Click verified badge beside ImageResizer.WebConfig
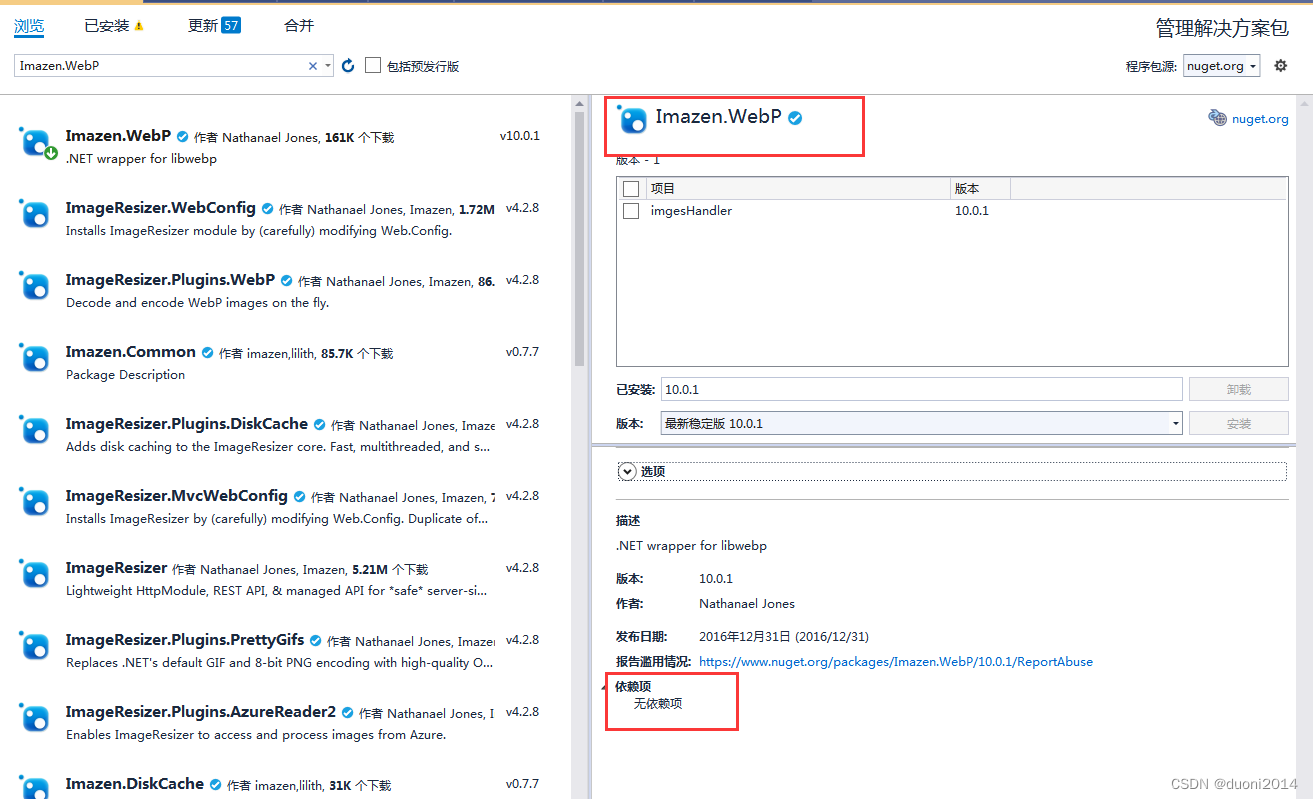This screenshot has width=1313, height=799. click(x=267, y=209)
